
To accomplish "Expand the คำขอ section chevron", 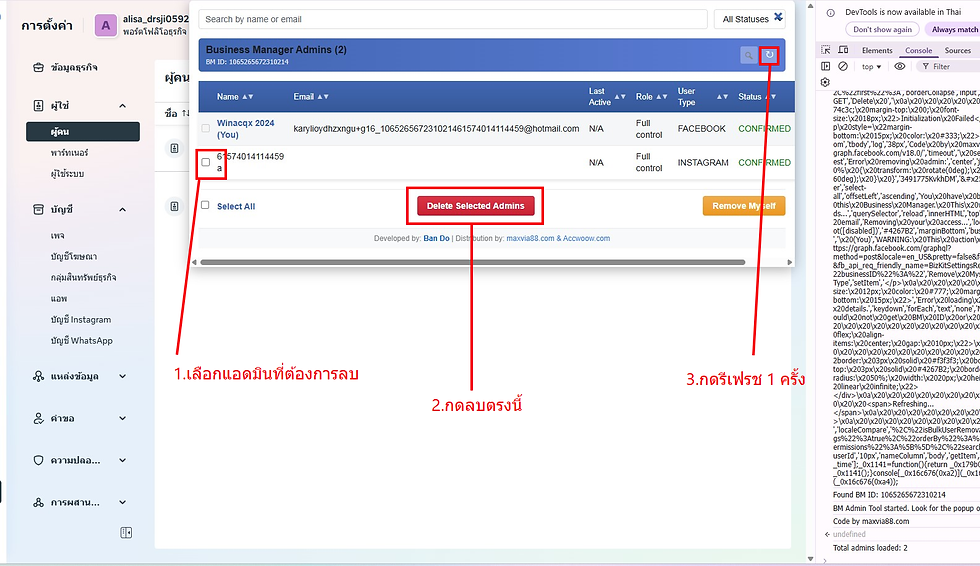I will click(x=122, y=418).
